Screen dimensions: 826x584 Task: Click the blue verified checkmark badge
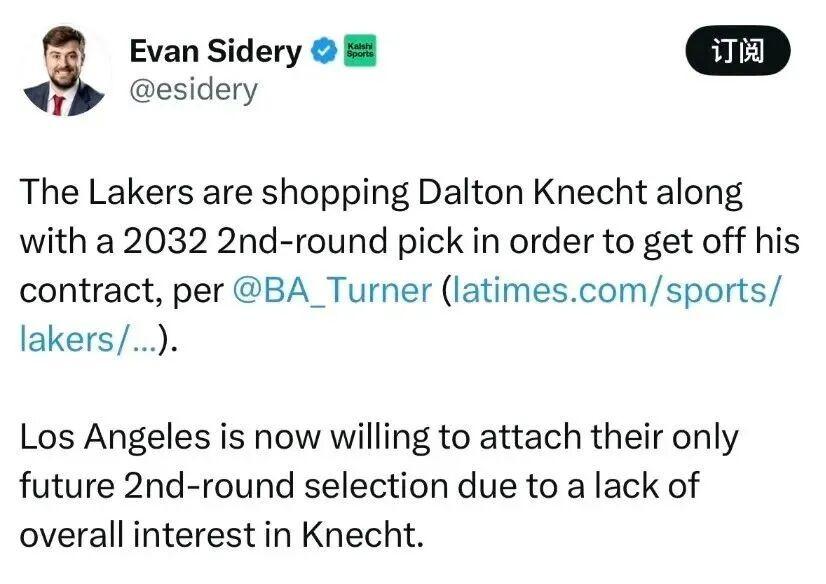[324, 51]
